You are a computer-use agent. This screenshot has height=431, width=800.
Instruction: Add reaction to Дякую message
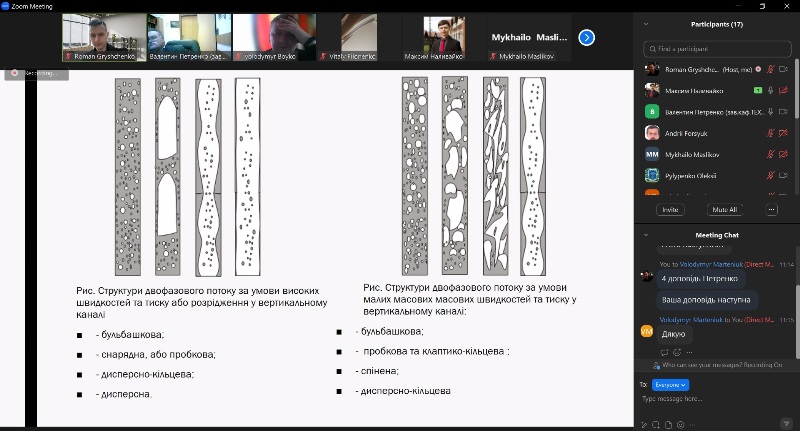coord(677,352)
